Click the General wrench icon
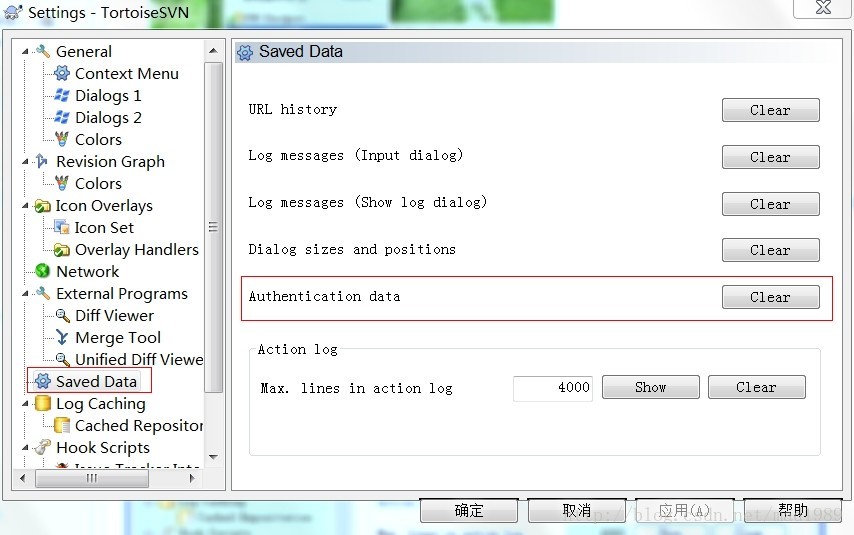The height and width of the screenshot is (535, 854). [42, 51]
